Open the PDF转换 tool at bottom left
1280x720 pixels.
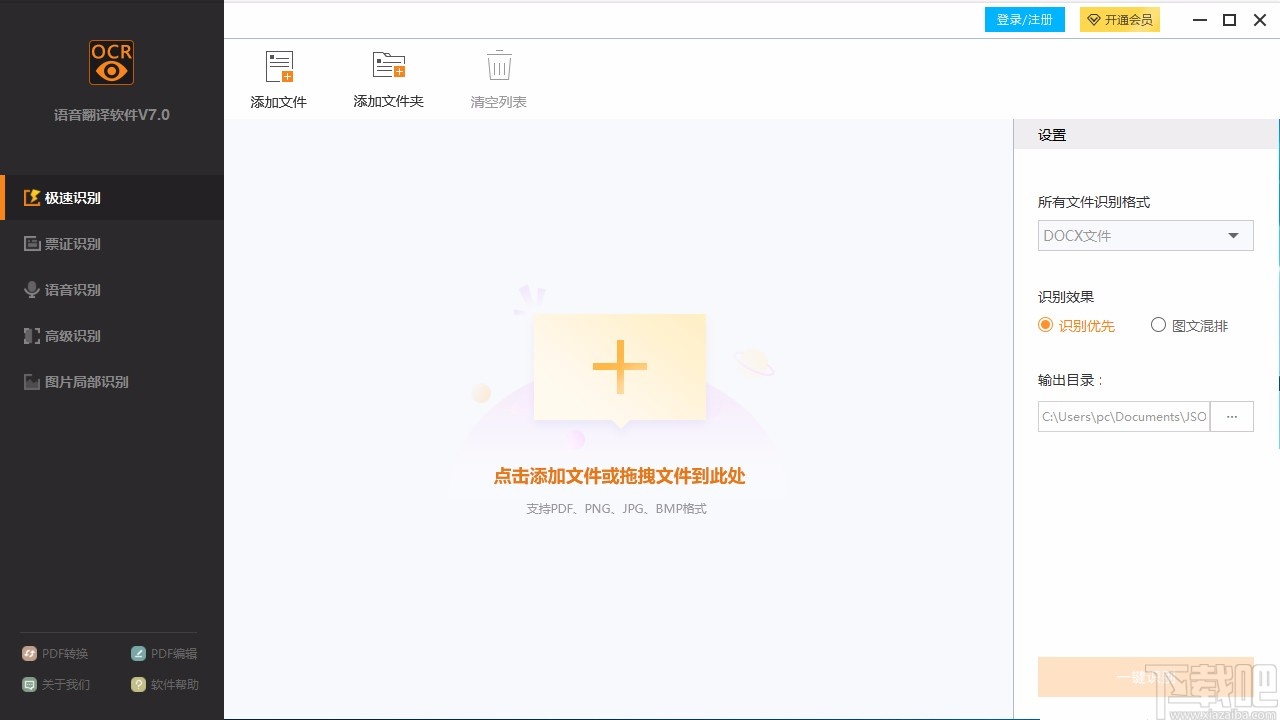pyautogui.click(x=56, y=653)
